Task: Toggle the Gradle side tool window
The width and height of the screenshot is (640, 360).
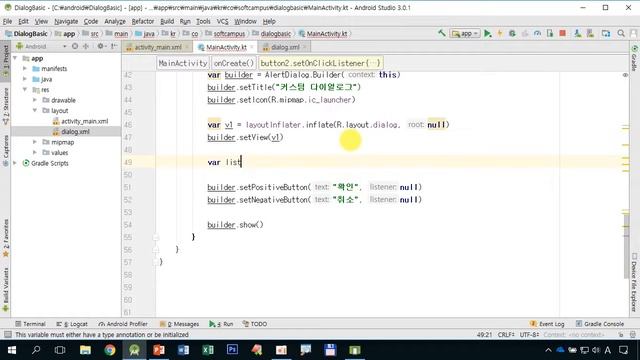Action: 634,58
